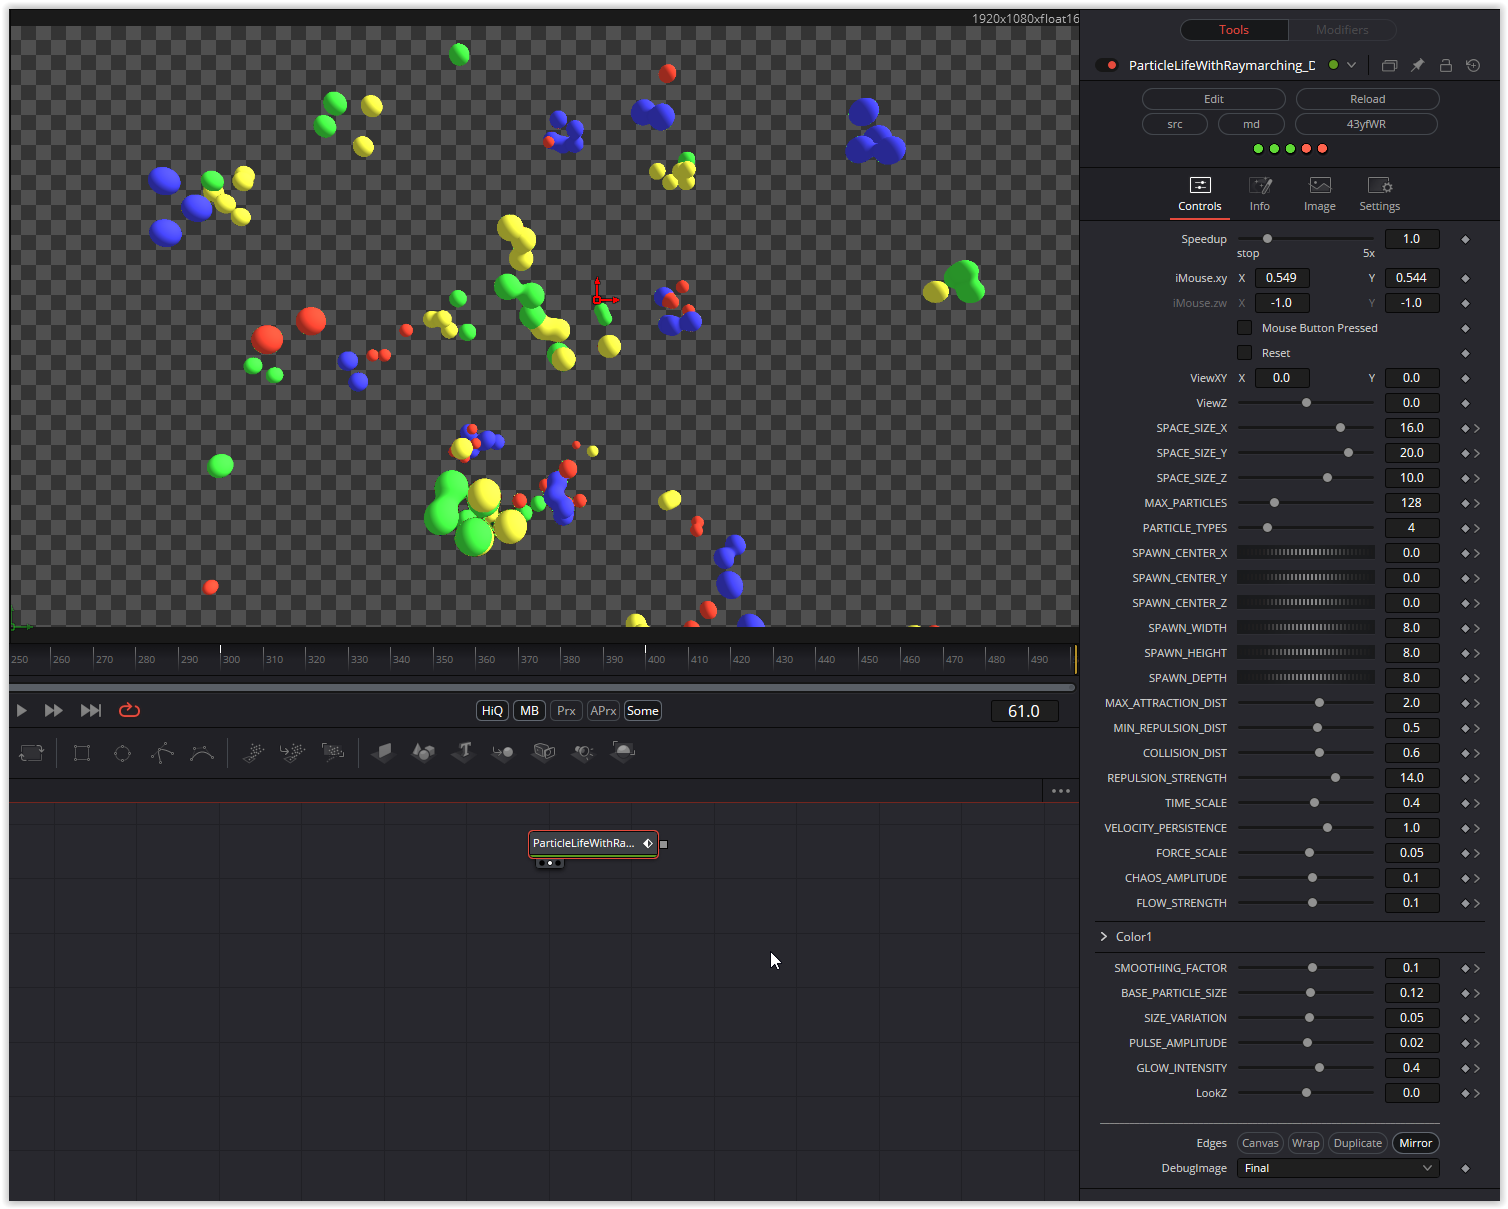Add a Spotlight 3D tool
The image size is (1508, 1209).
point(583,752)
